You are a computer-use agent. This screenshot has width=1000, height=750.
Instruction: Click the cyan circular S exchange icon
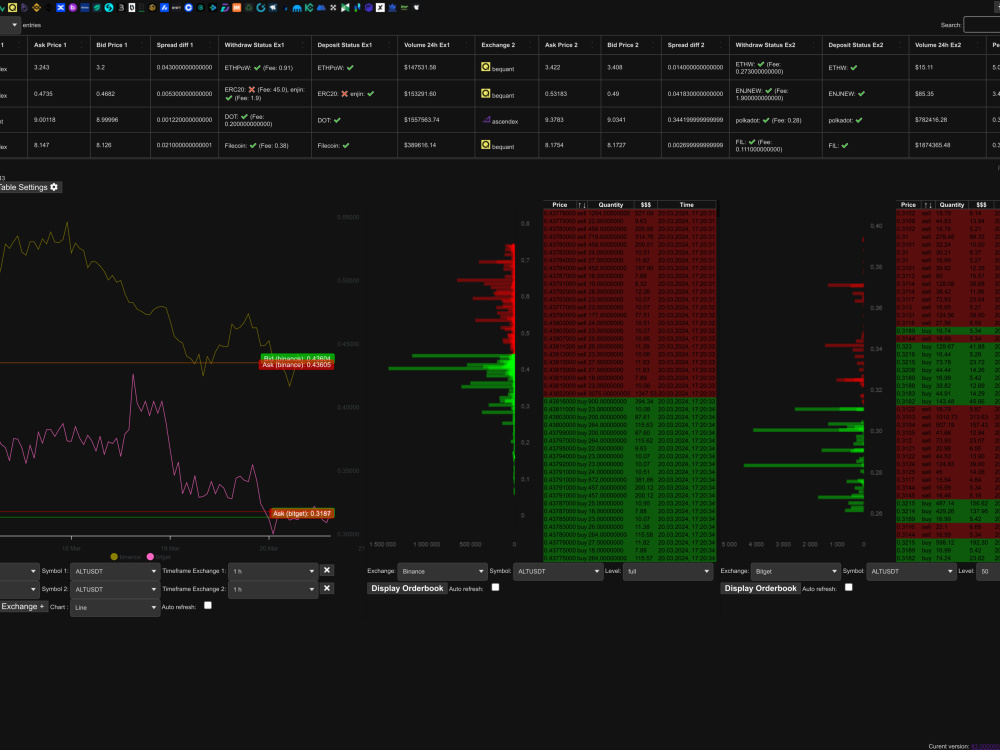click(109, 8)
